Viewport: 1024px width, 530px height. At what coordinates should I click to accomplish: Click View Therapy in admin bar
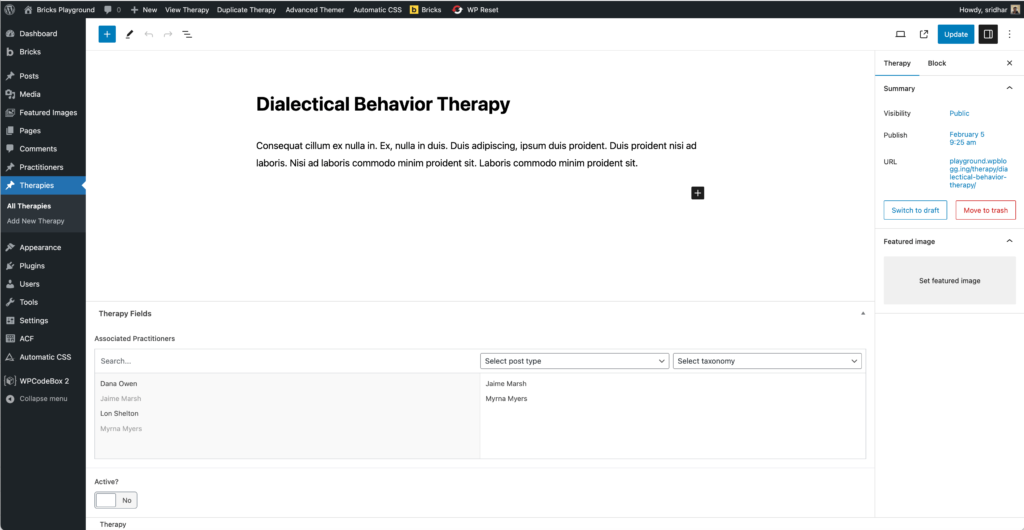(x=187, y=10)
